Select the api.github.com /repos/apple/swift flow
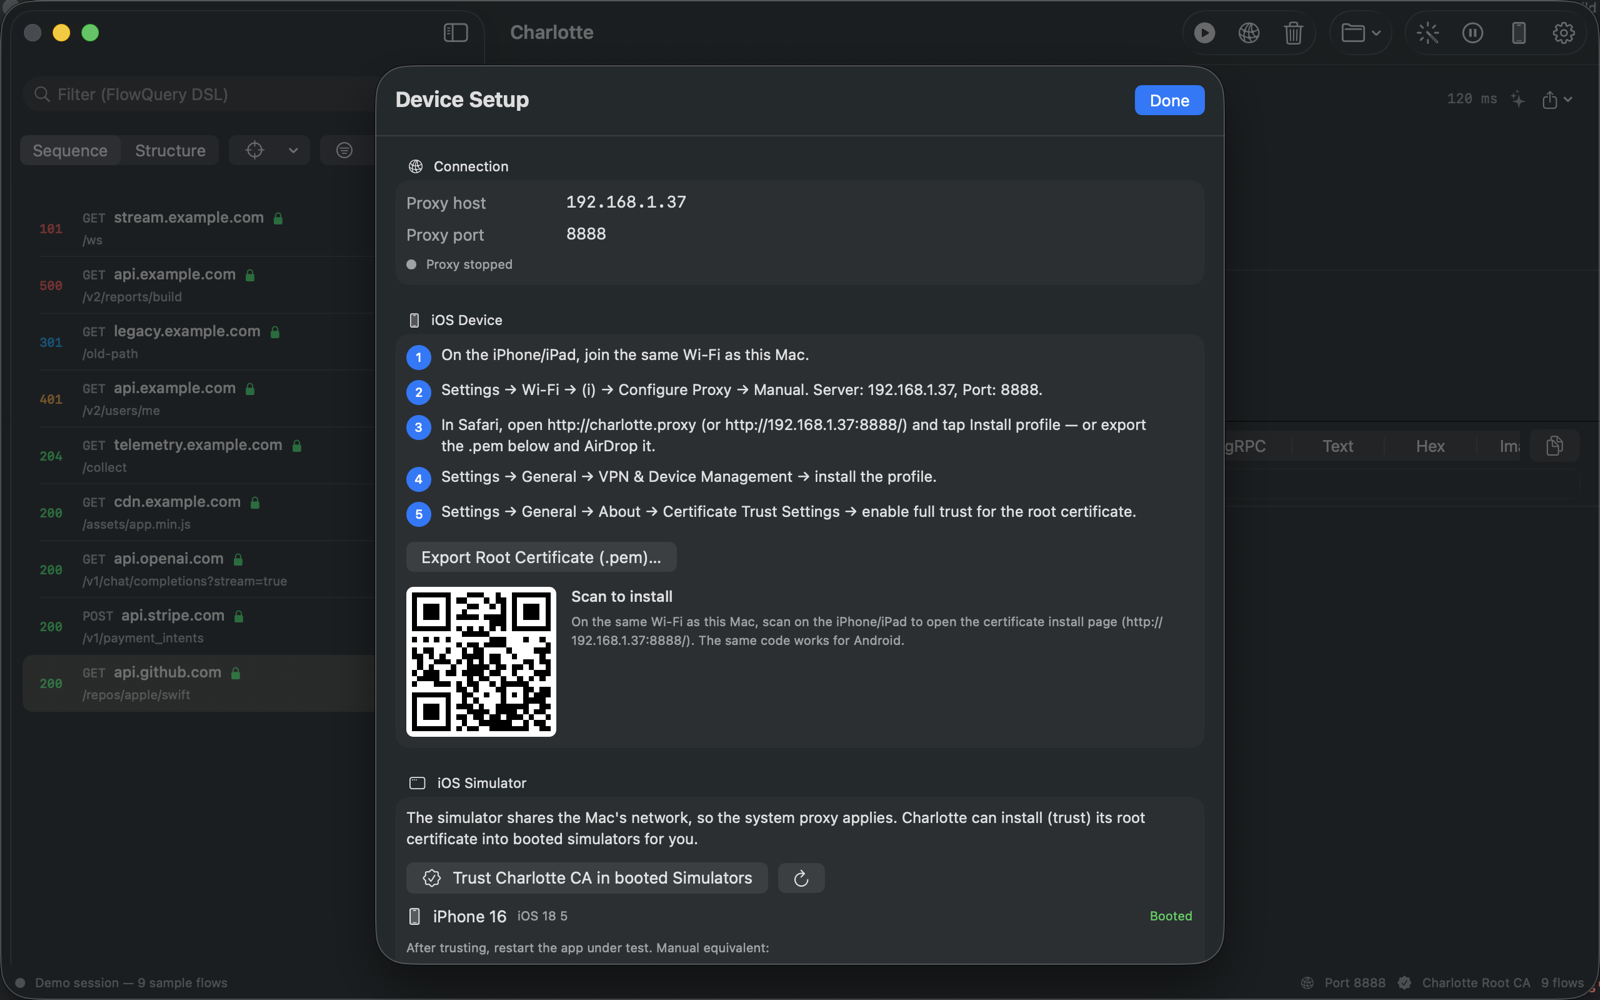Viewport: 1600px width, 1000px height. click(x=198, y=683)
